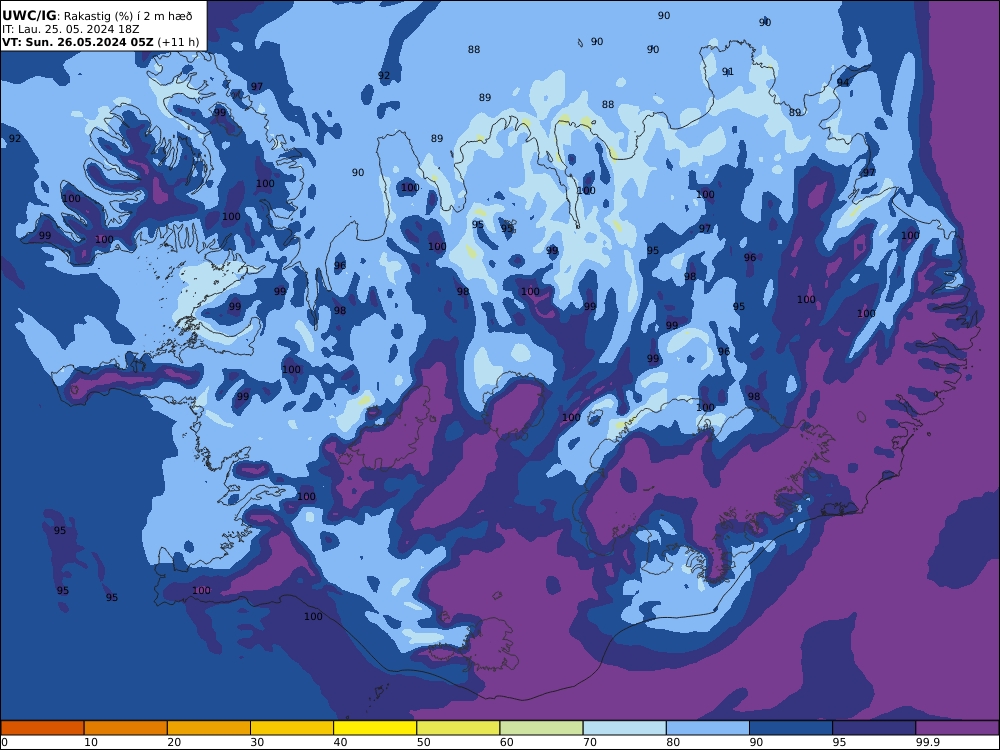Click the map humidity value '94'

pyautogui.click(x=843, y=83)
